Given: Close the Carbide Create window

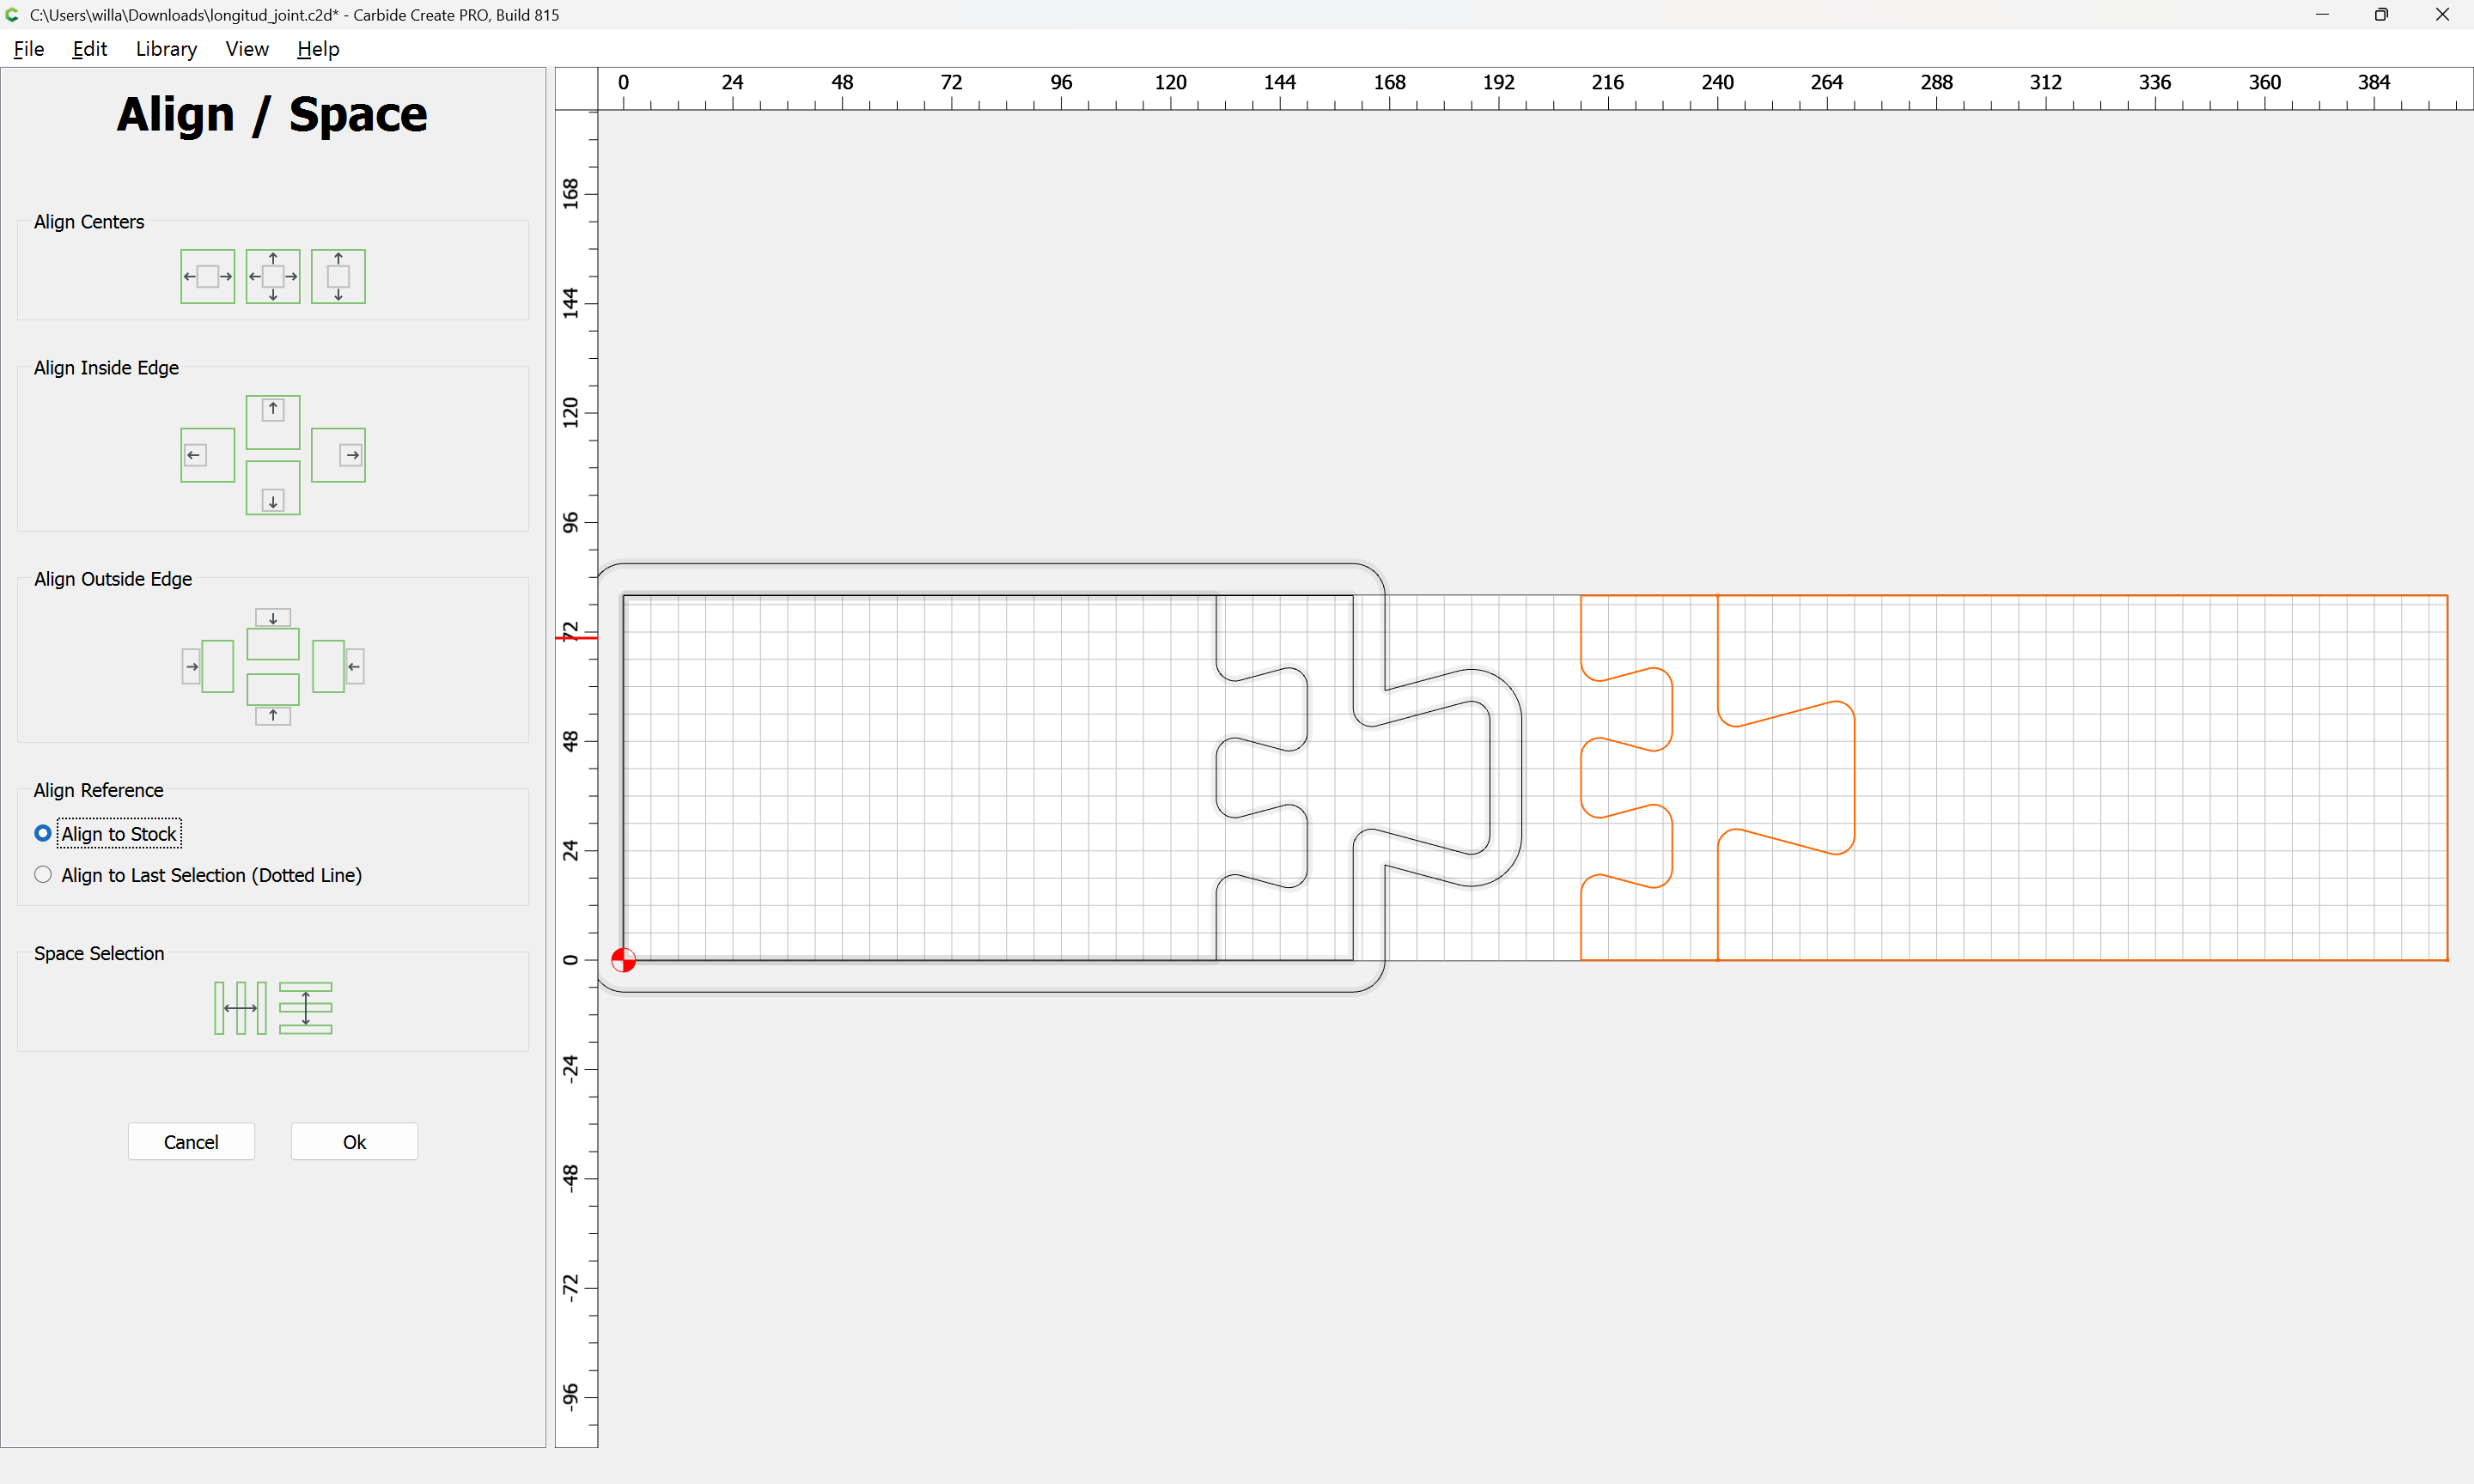Looking at the screenshot, I should (2442, 15).
